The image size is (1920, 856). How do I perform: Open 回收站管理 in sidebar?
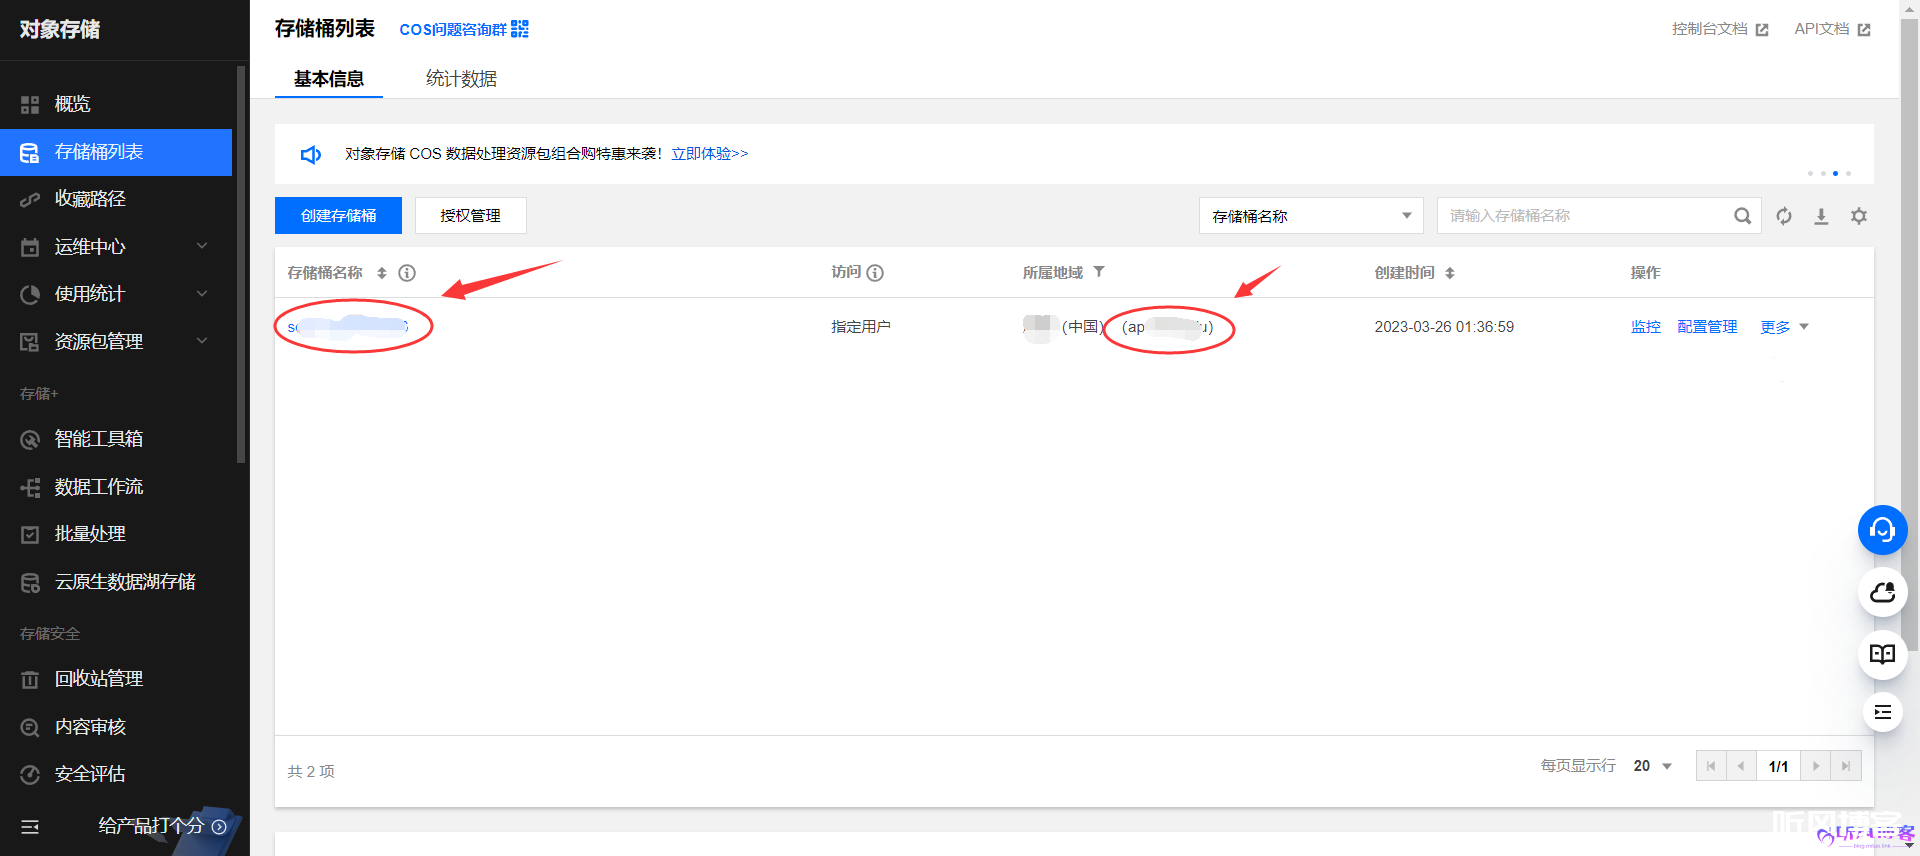click(116, 679)
